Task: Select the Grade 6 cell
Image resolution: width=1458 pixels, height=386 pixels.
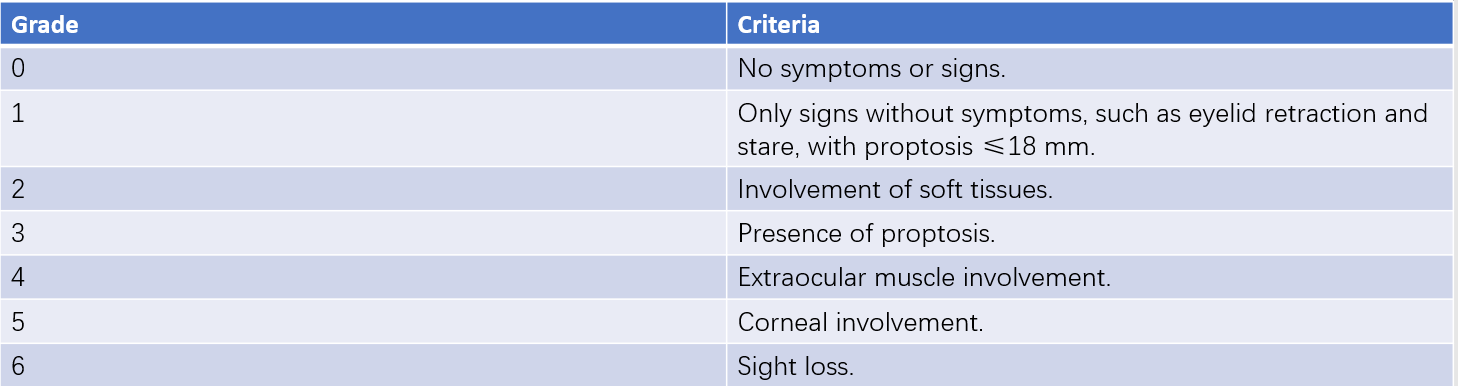Action: (x=363, y=365)
